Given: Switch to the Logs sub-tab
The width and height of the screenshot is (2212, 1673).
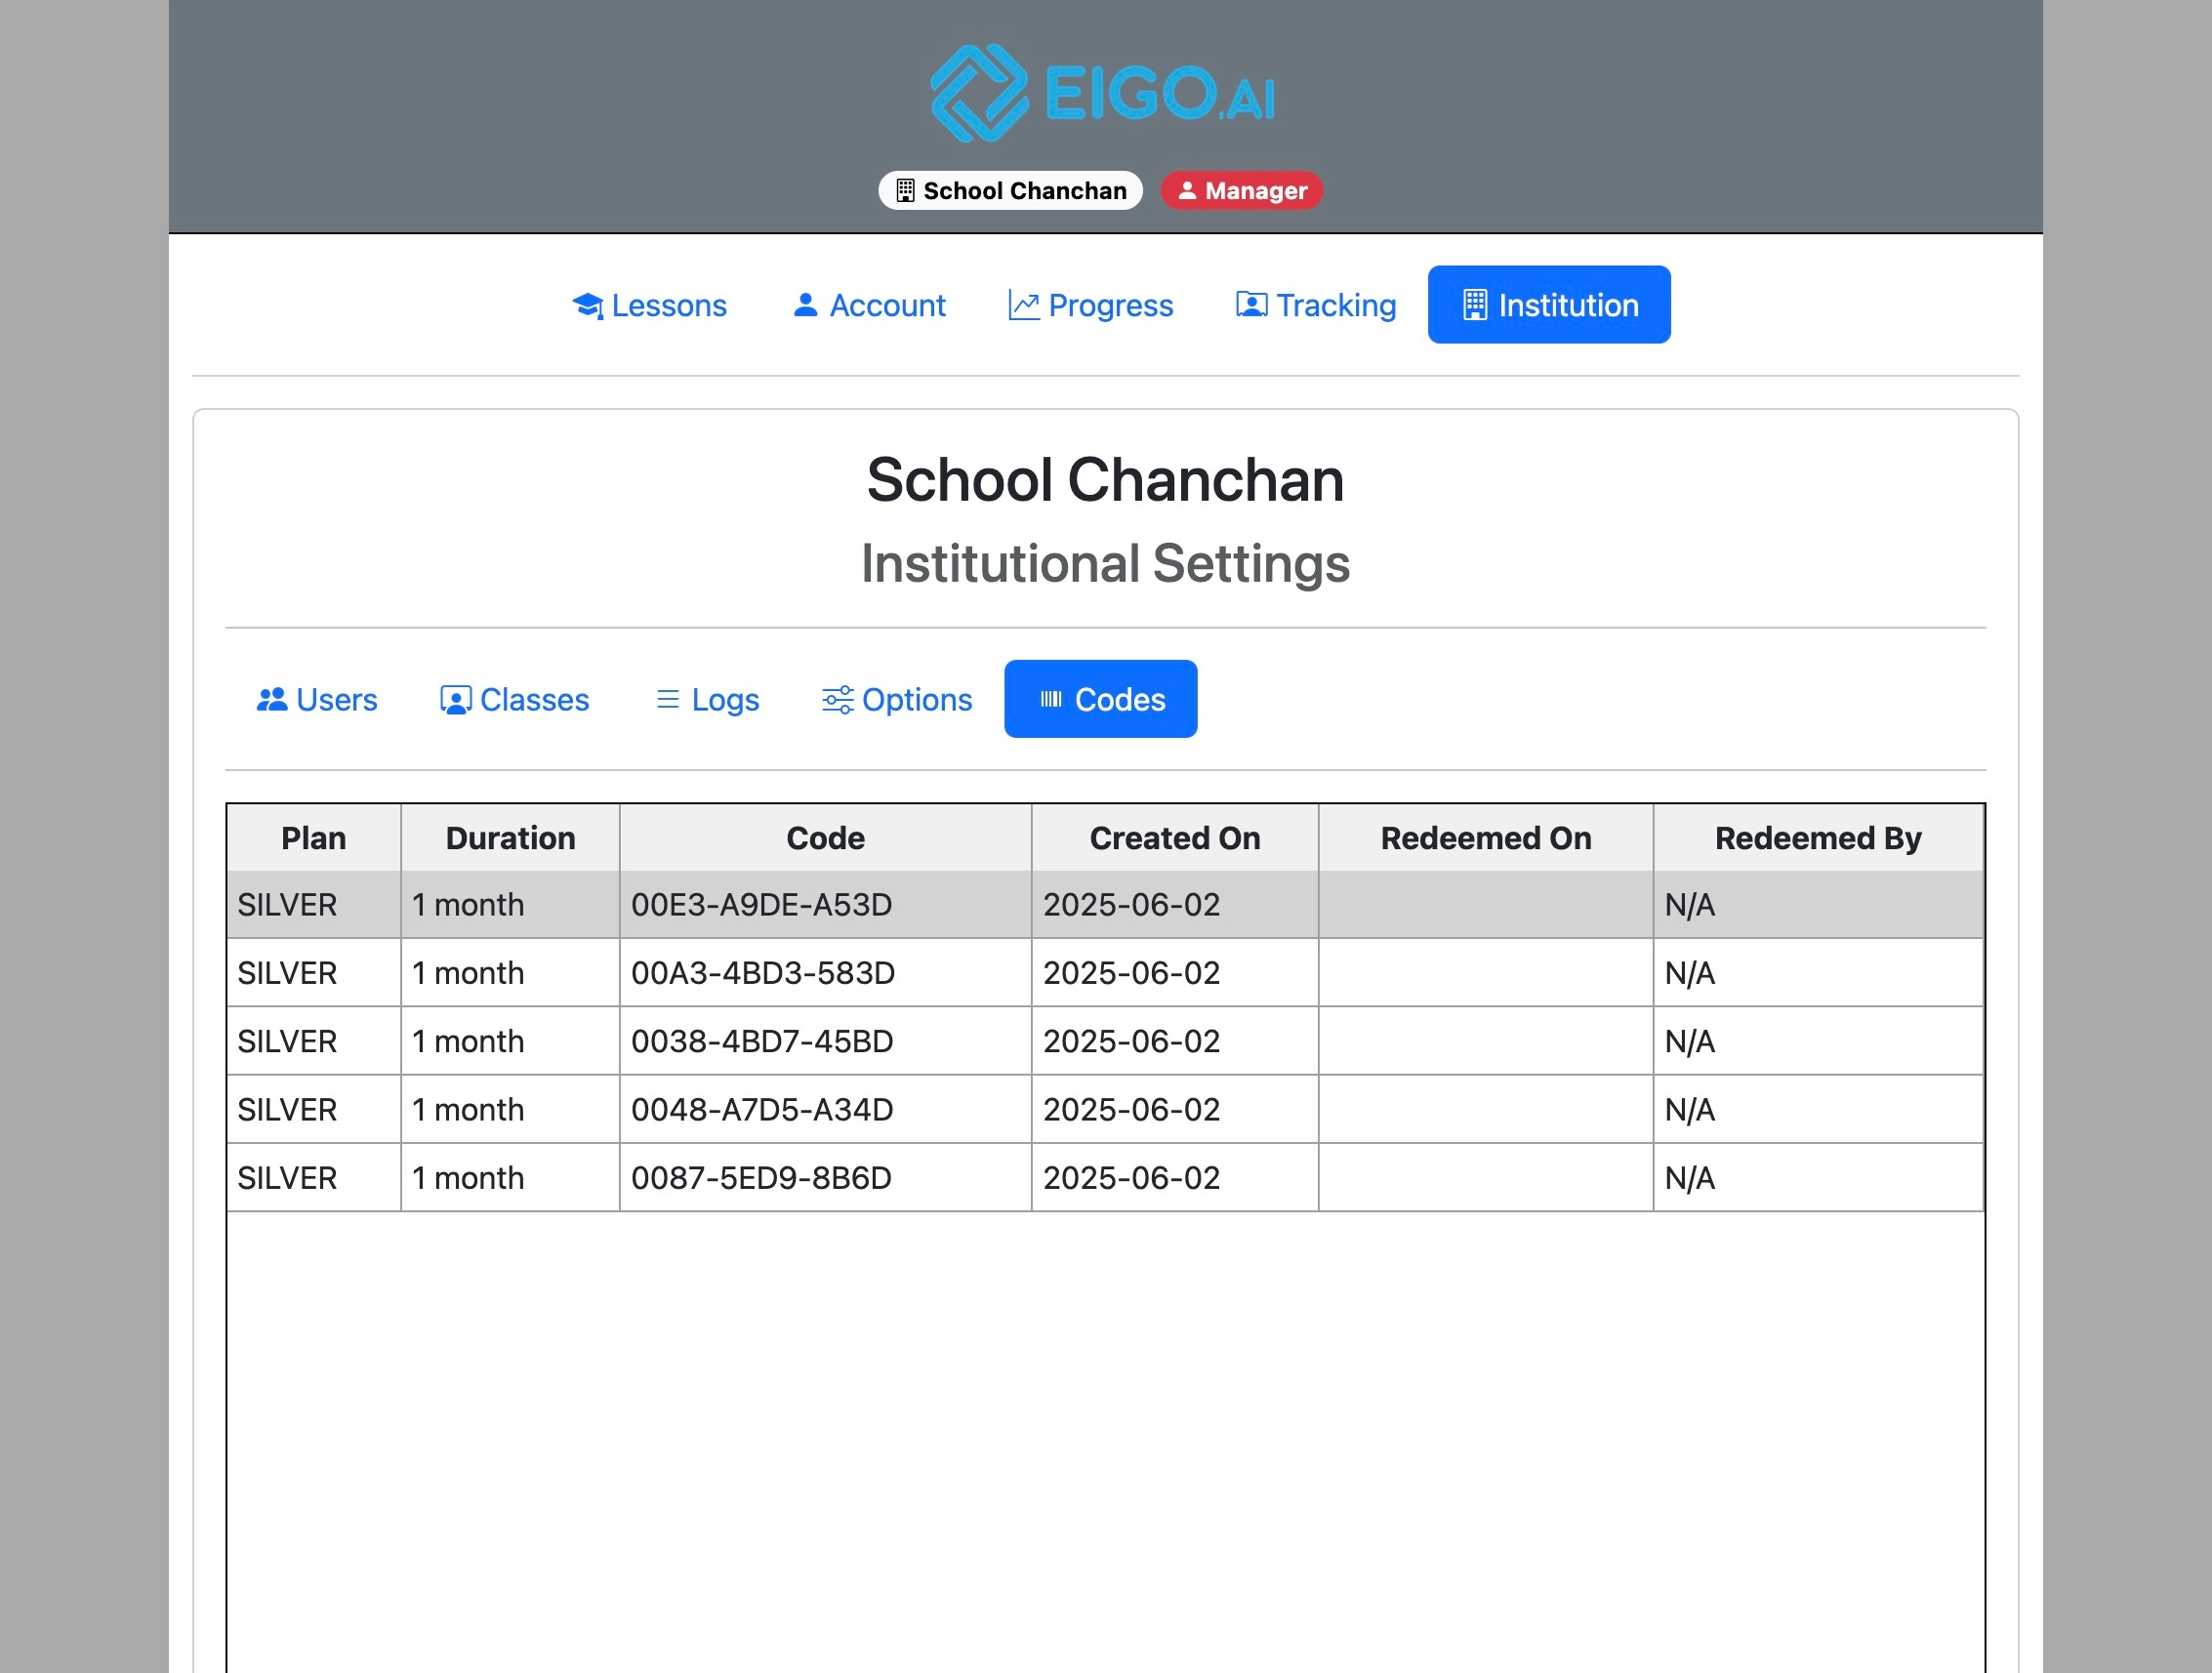Looking at the screenshot, I should [x=707, y=700].
